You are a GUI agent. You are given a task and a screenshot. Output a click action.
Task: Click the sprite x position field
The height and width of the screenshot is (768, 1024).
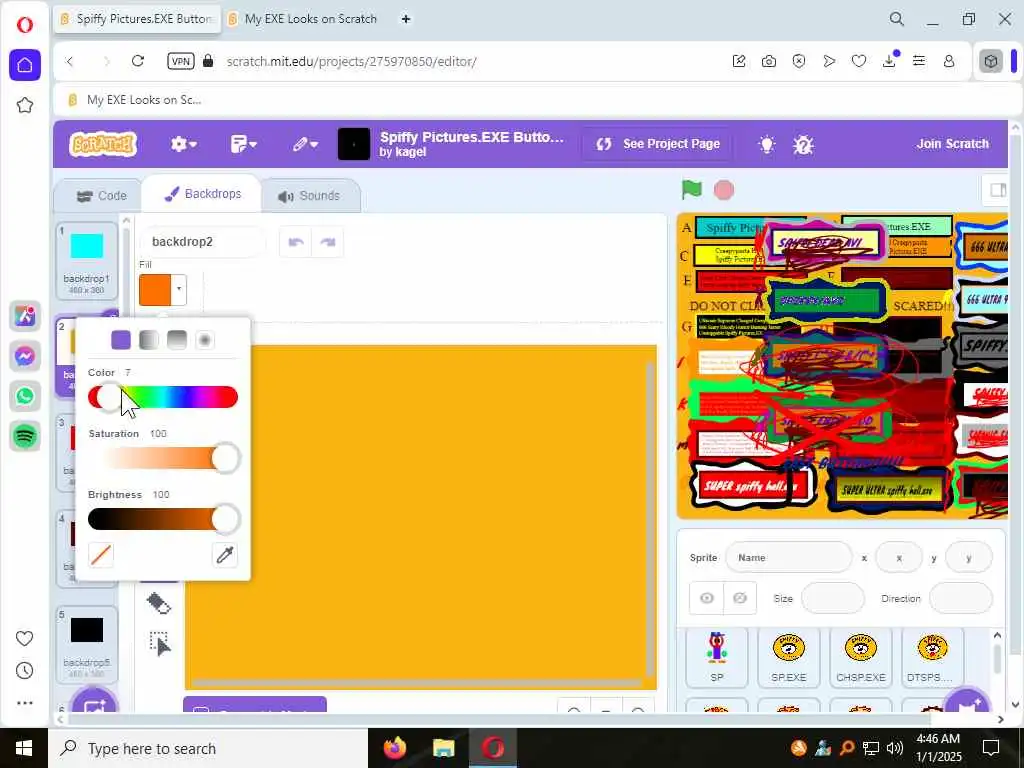click(x=899, y=558)
